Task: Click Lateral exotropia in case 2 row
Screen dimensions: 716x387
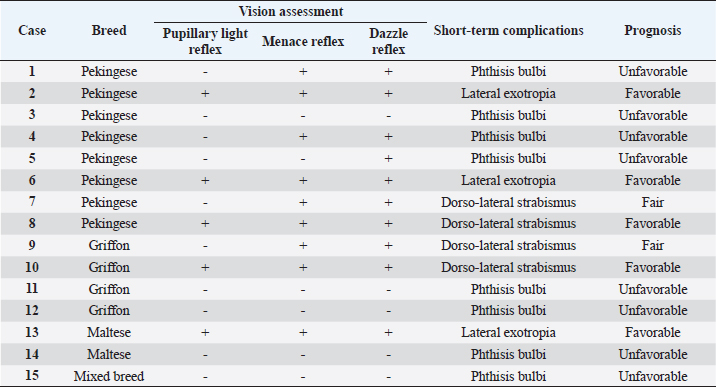Action: [508, 94]
